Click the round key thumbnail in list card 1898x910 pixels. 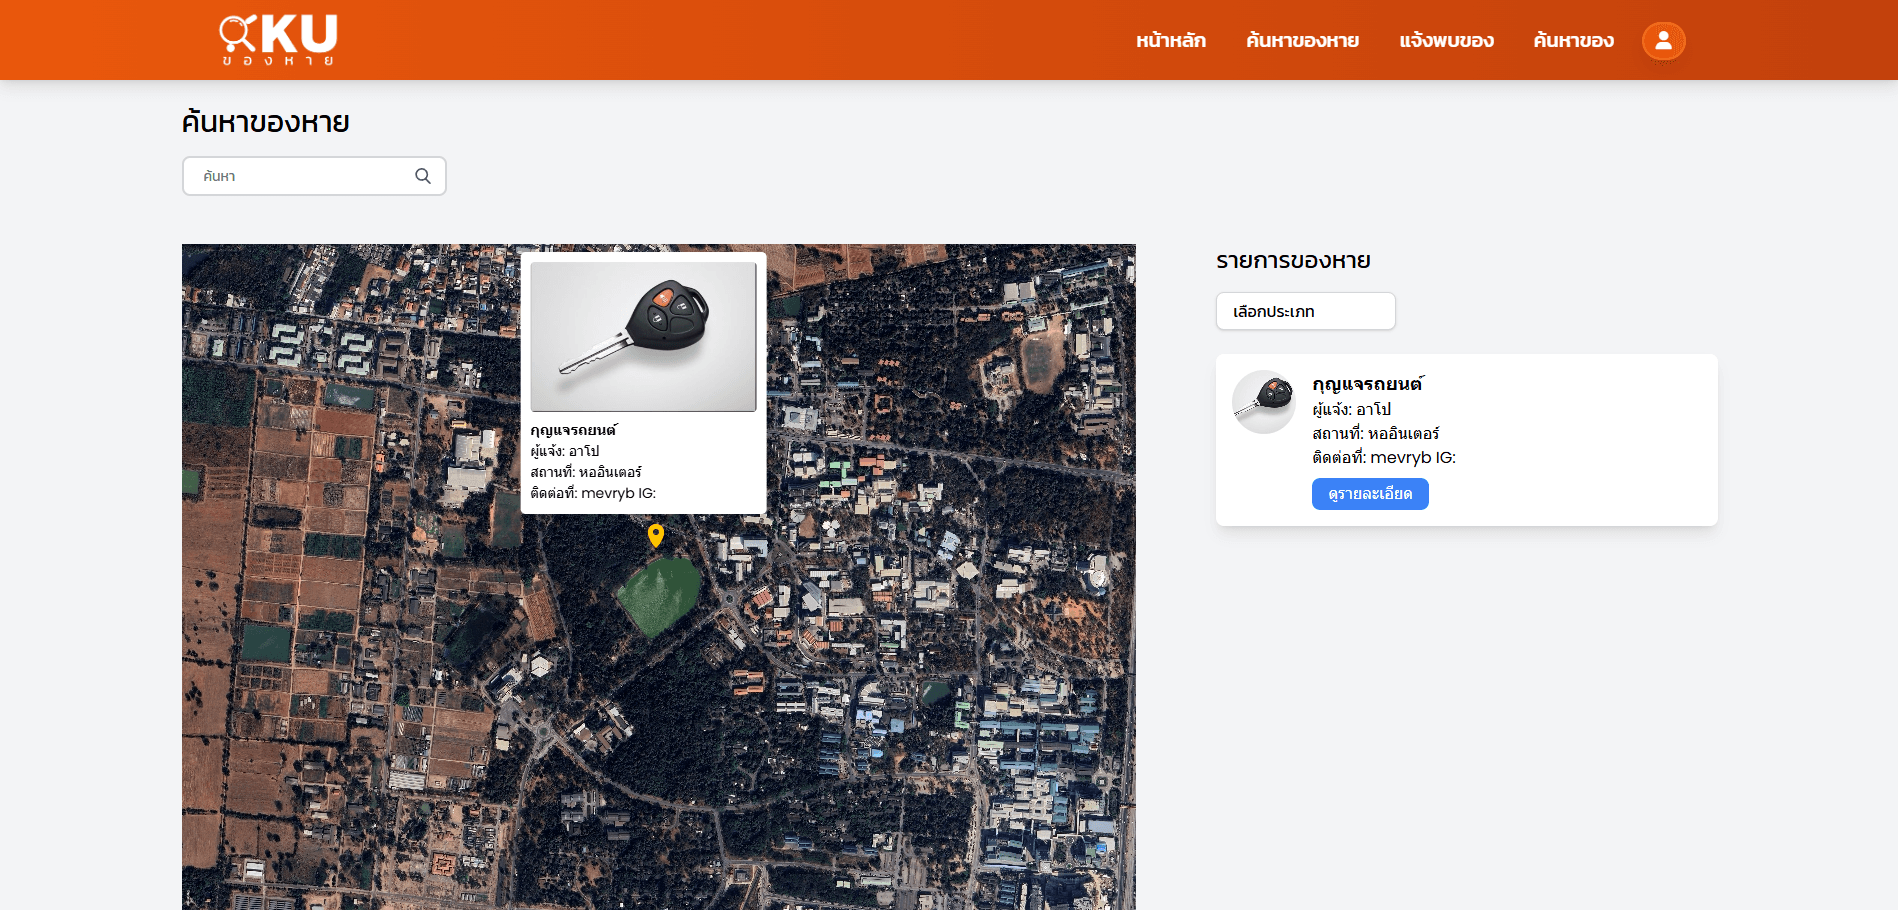pos(1264,402)
